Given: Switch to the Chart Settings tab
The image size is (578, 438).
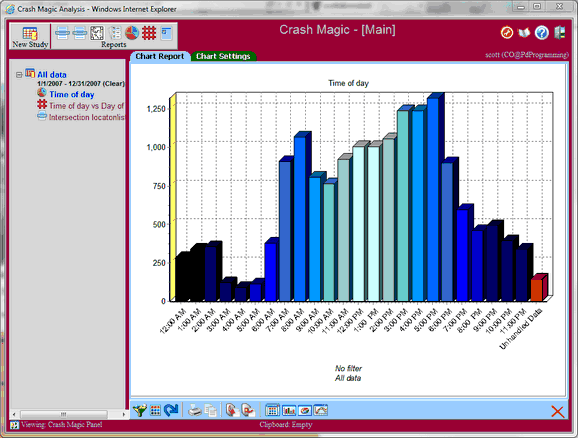Looking at the screenshot, I should [223, 56].
